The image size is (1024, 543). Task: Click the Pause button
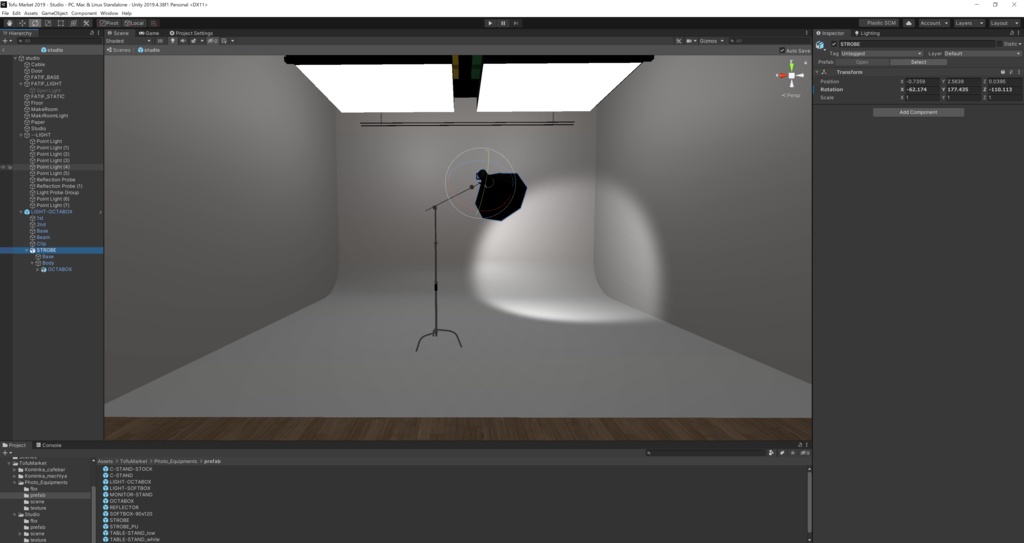(x=503, y=23)
